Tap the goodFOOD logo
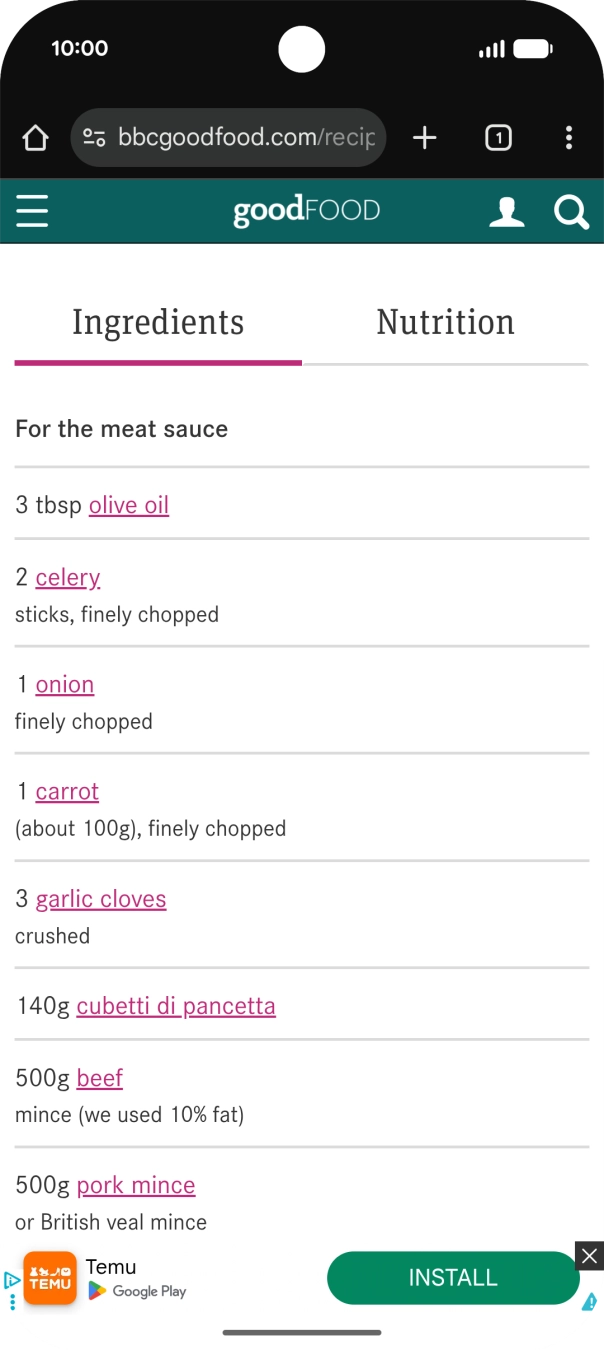This screenshot has width=604, height=1350. pyautogui.click(x=306, y=211)
